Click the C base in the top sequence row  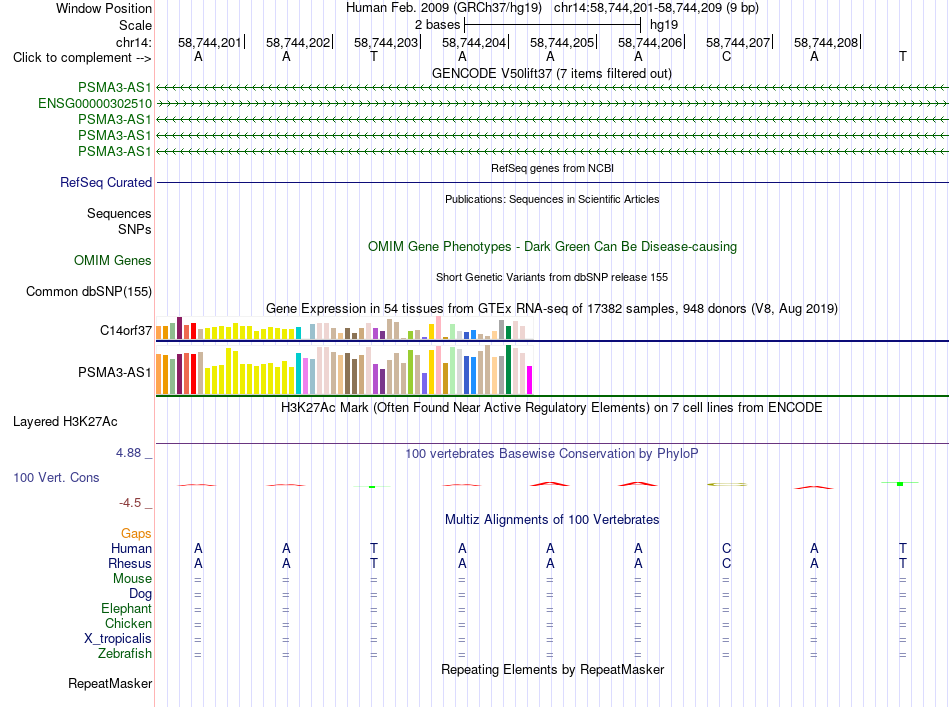pyautogui.click(x=726, y=57)
